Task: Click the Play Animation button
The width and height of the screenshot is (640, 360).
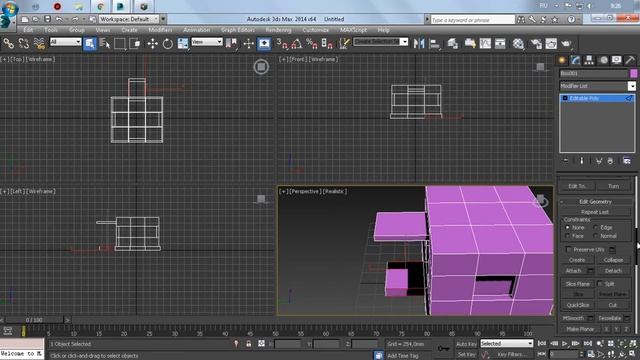Action: (565, 344)
